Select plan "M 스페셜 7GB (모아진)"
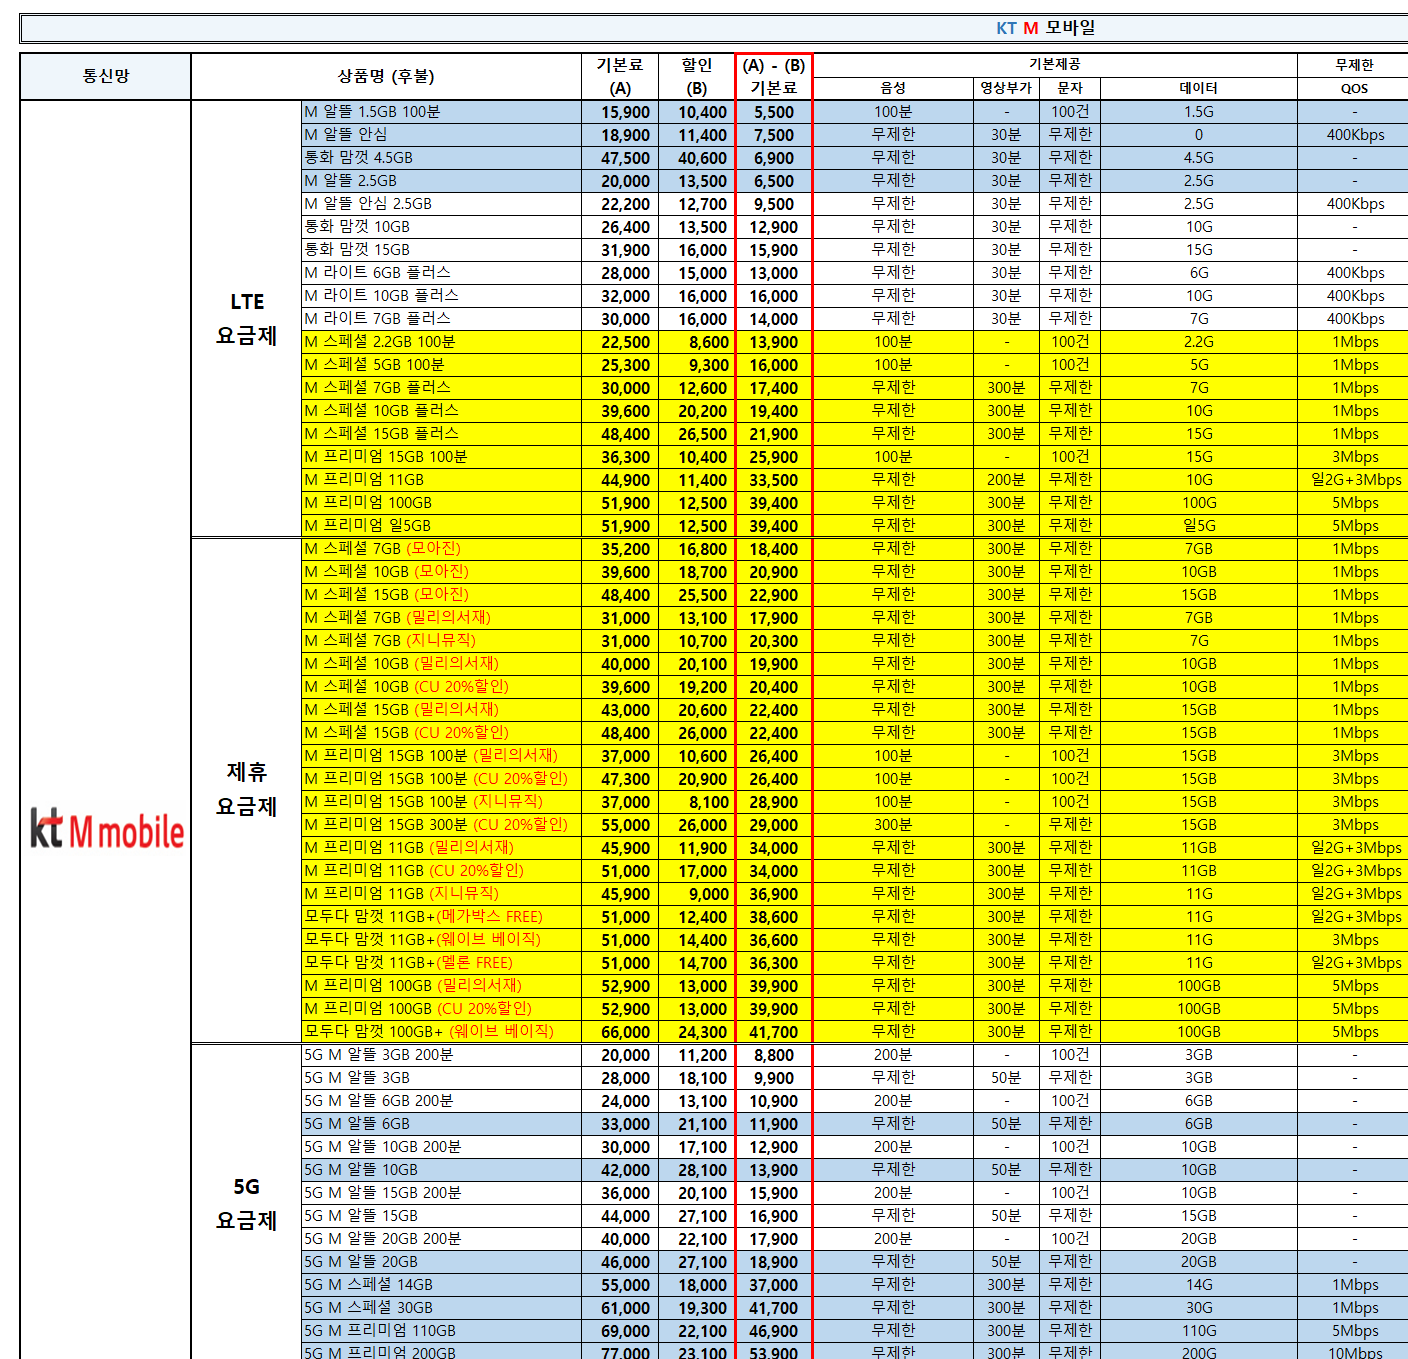 (382, 549)
